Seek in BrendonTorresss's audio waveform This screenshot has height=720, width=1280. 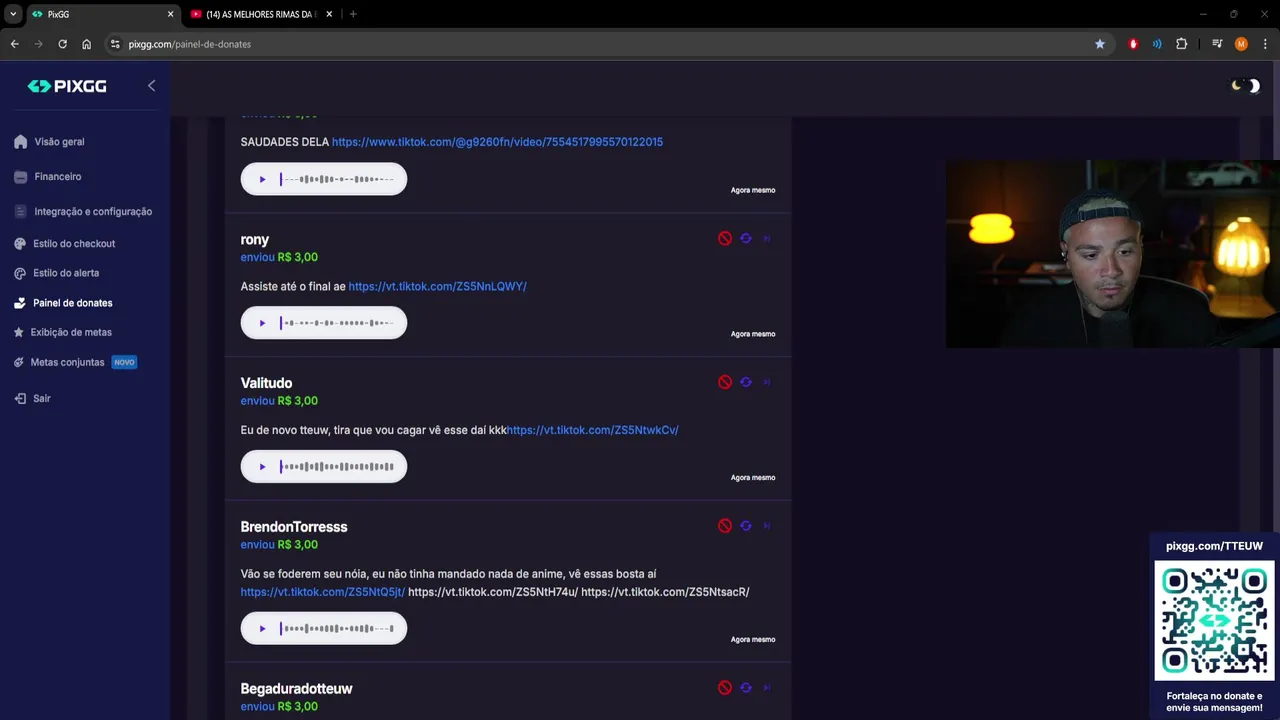337,629
